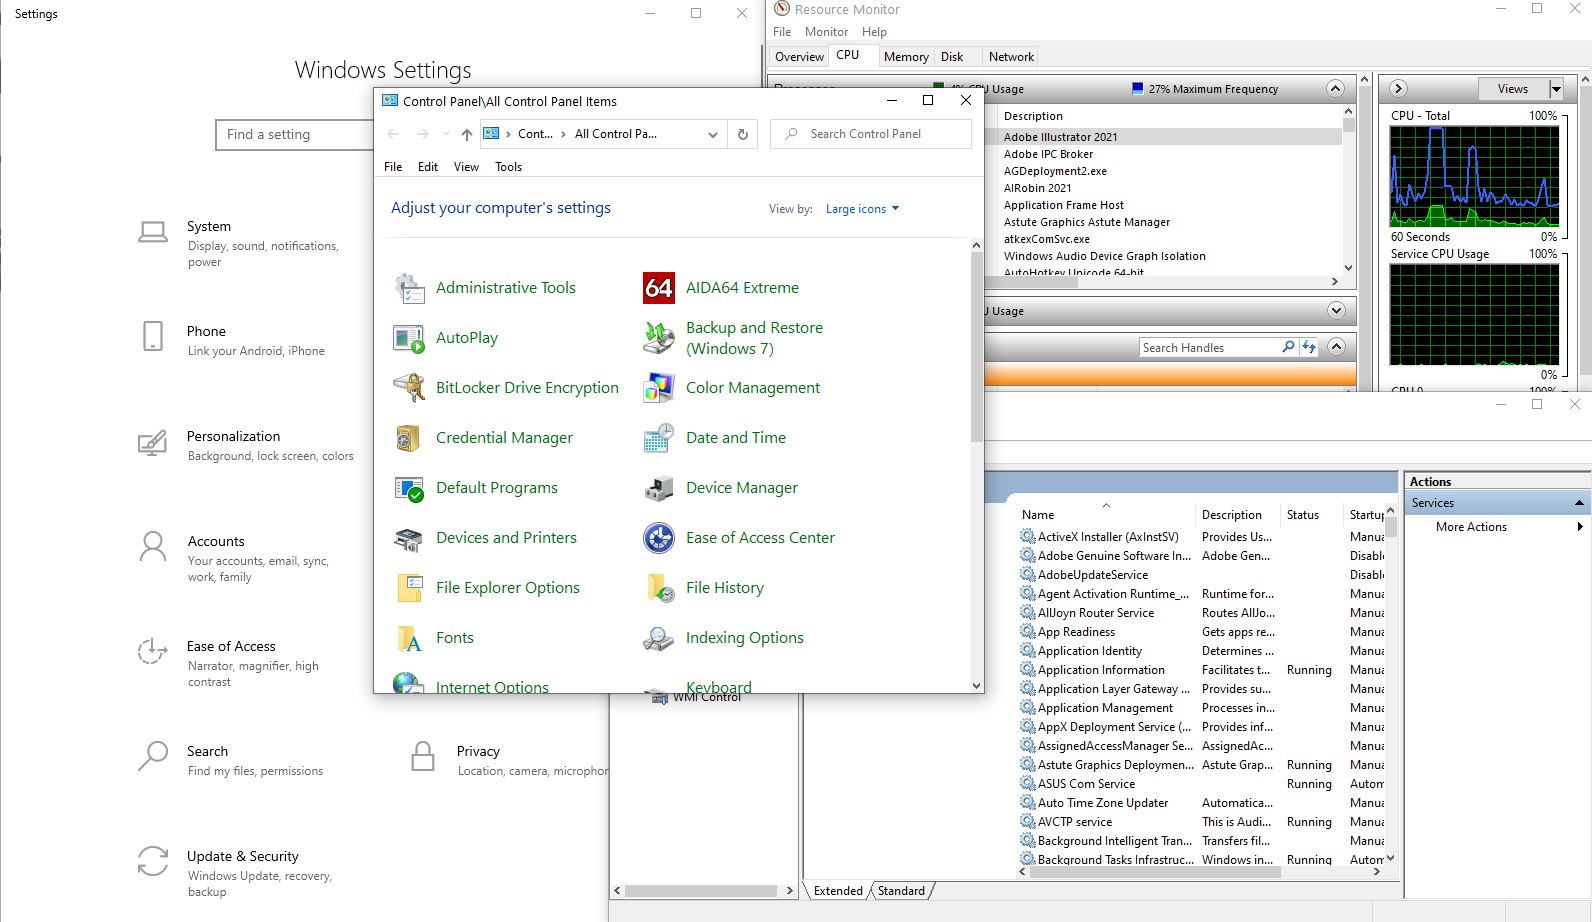
Task: Switch to the Disk tab in Resource Monitor
Action: click(x=952, y=57)
